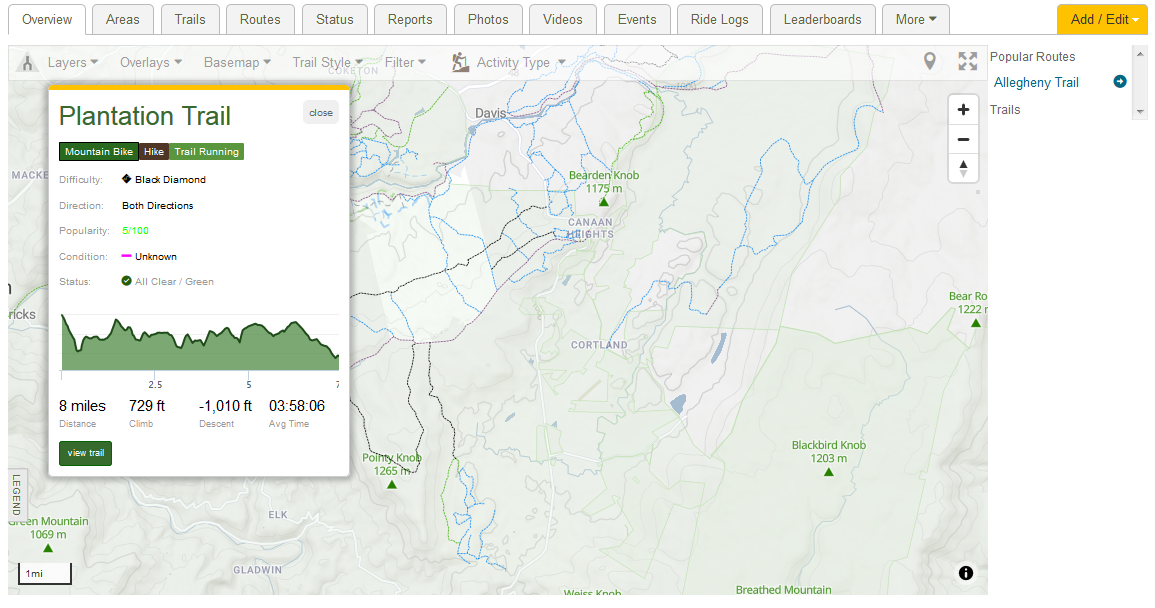
Task: Switch to the Photos tab
Action: [x=488, y=18]
